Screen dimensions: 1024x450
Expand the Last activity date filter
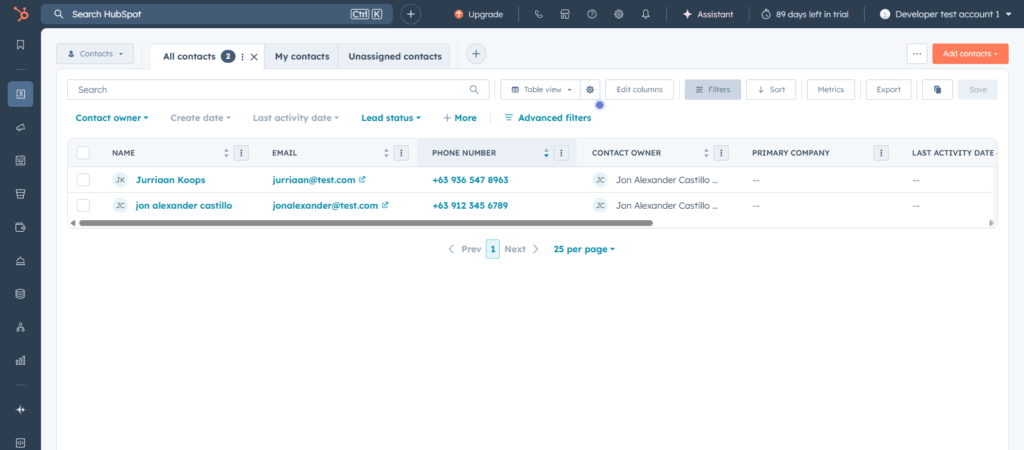pyautogui.click(x=296, y=118)
